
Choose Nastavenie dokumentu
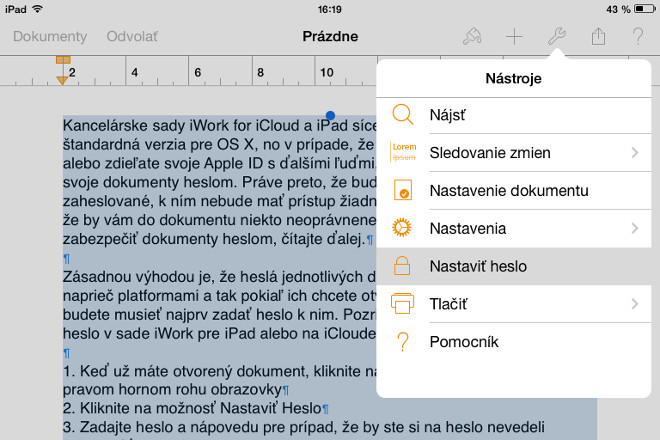514,190
